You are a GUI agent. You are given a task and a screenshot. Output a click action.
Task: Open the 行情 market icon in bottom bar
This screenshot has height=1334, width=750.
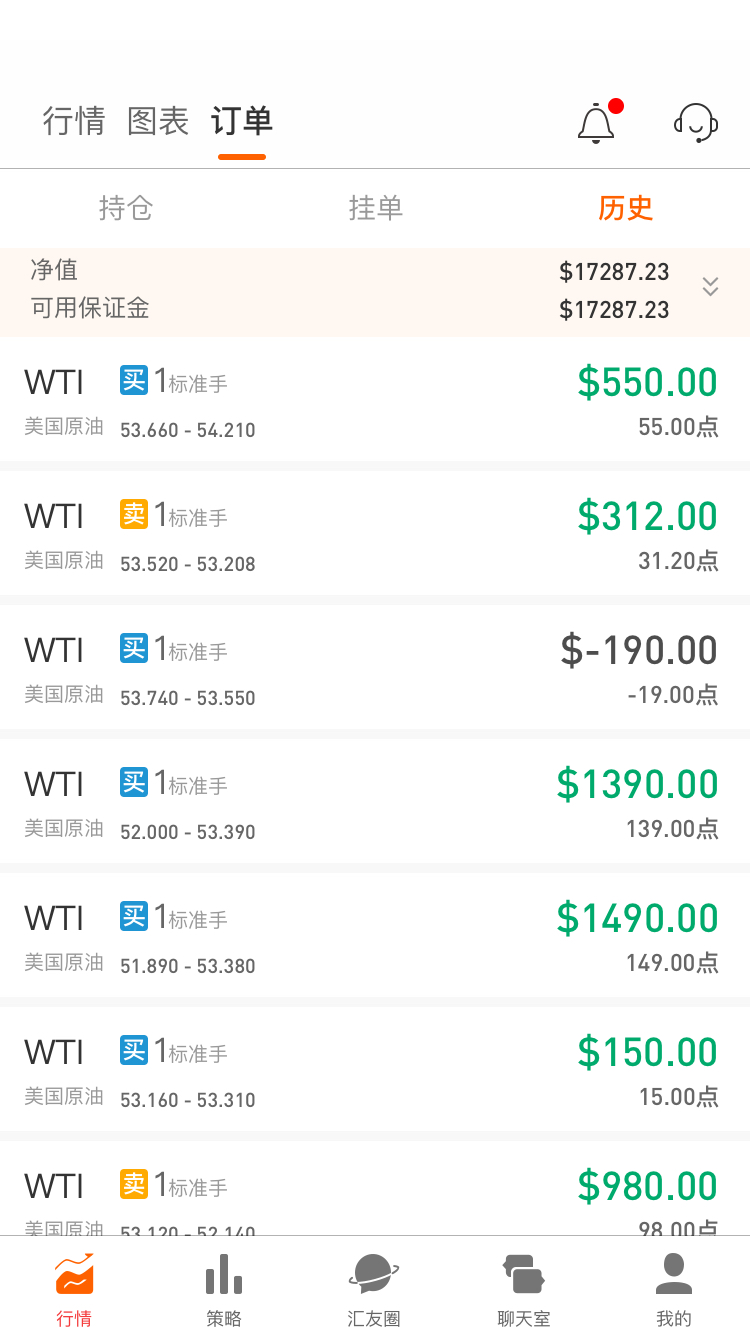[75, 1275]
